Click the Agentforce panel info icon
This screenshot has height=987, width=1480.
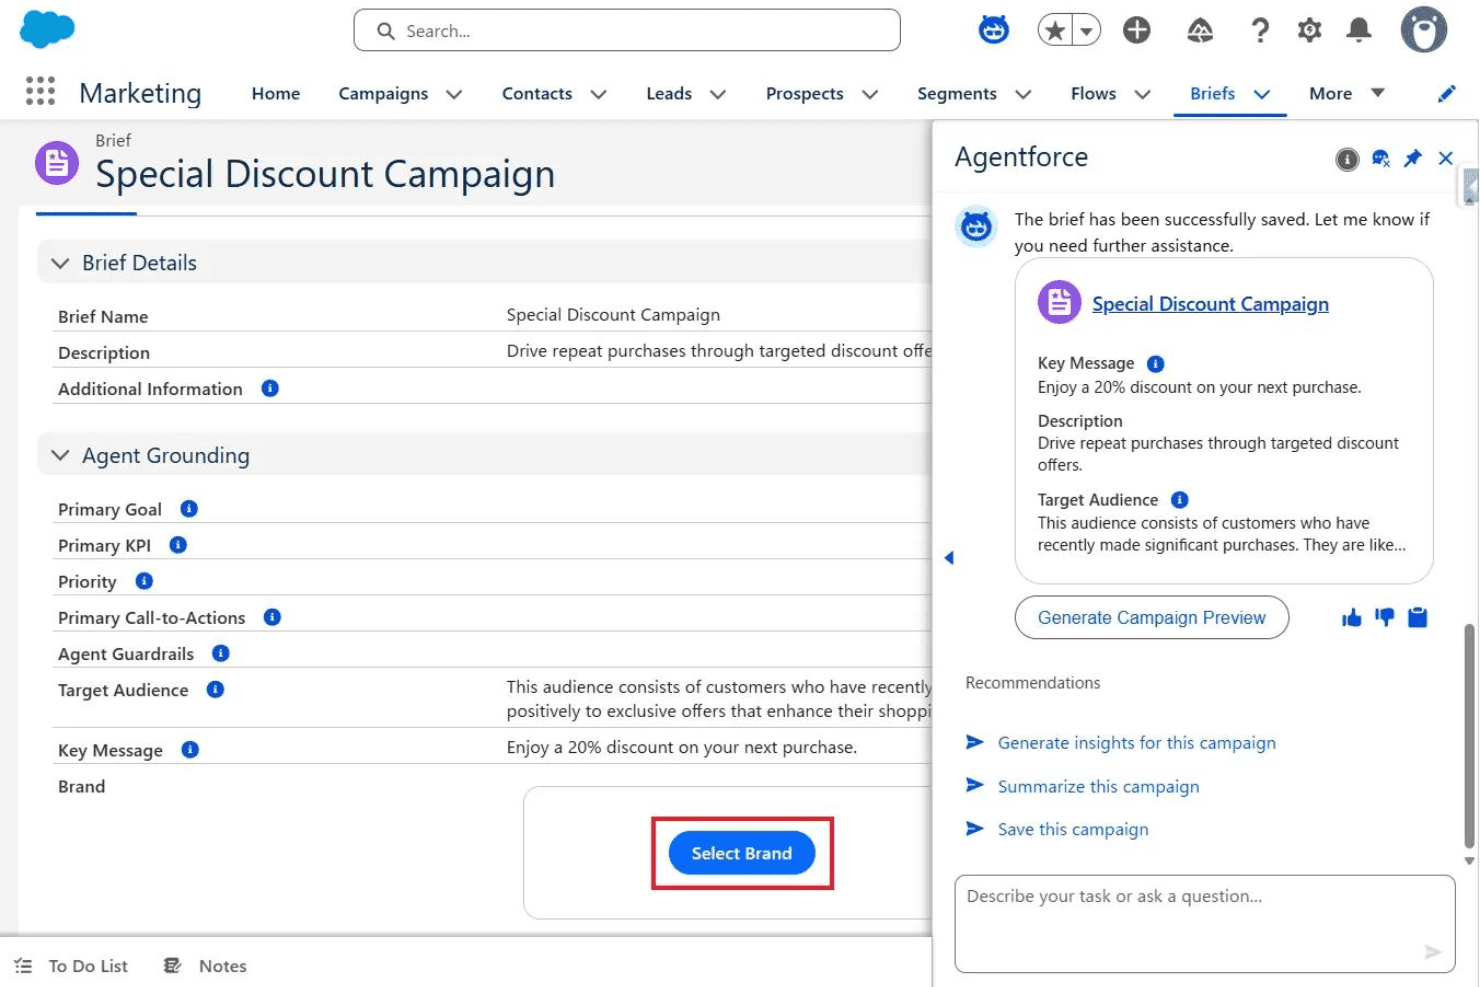1347,159
